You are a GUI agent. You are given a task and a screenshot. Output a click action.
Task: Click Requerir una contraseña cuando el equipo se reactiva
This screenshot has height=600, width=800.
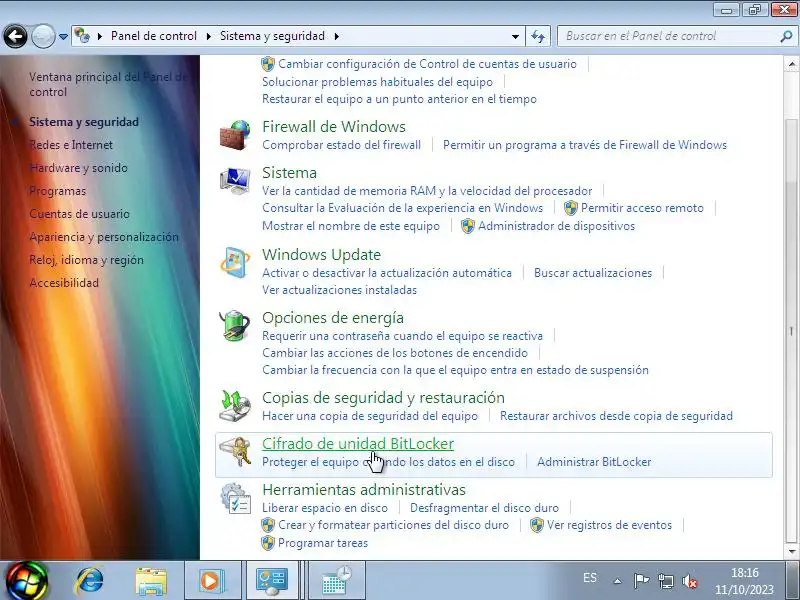point(403,336)
